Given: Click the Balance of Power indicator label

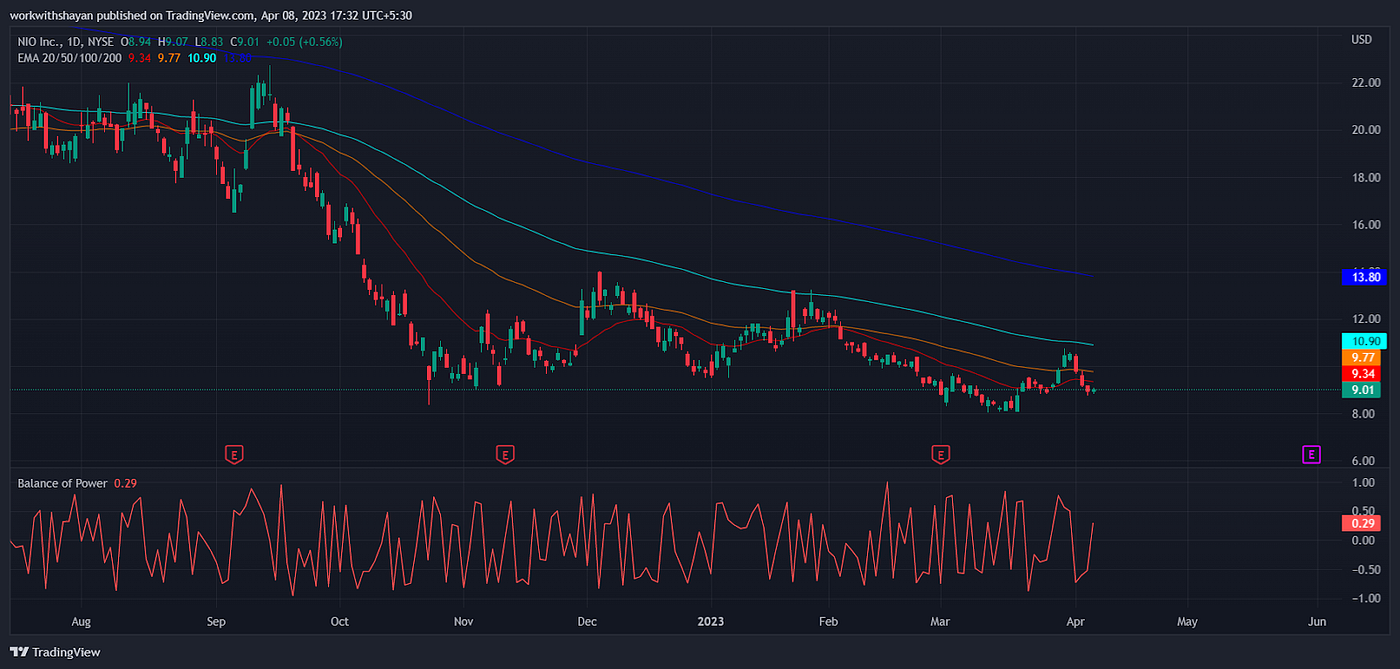Looking at the screenshot, I should point(63,483).
